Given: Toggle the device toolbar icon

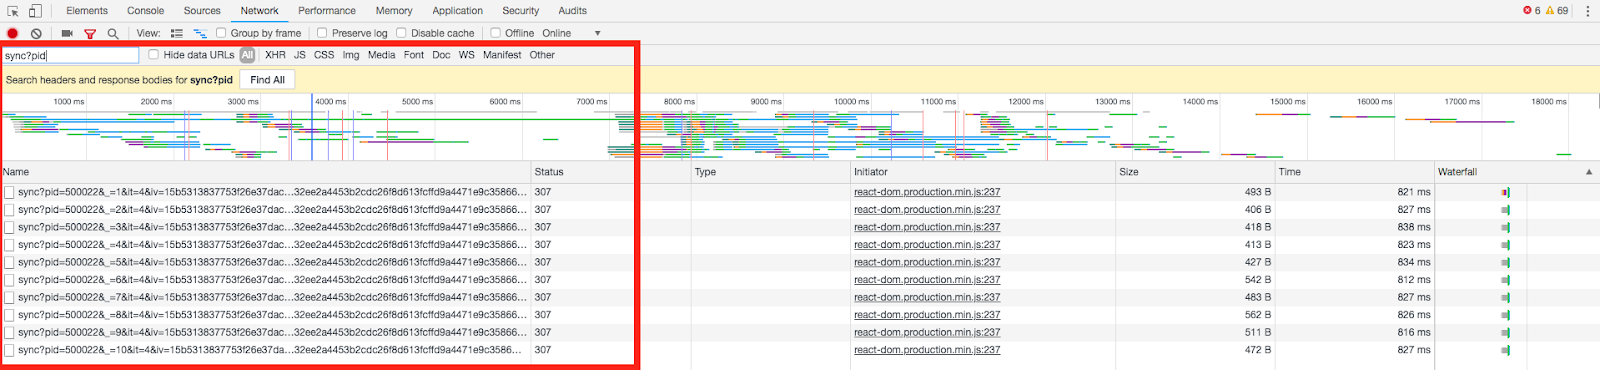Looking at the screenshot, I should point(35,11).
